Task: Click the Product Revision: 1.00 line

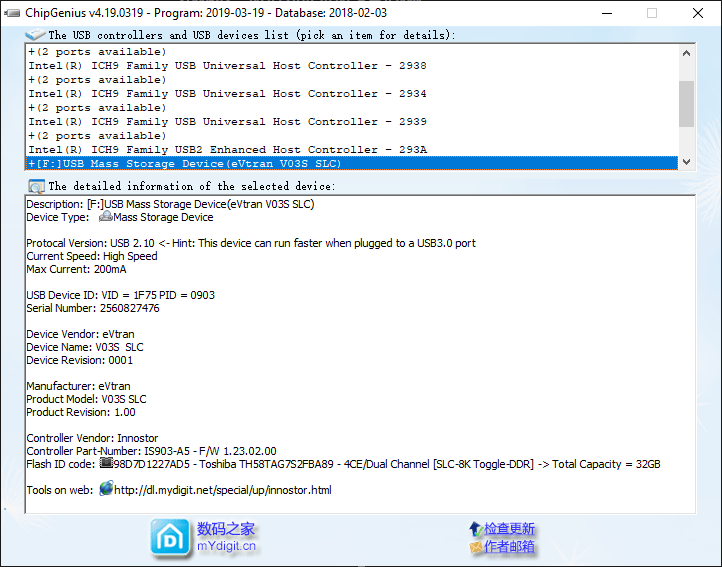Action: (x=81, y=412)
